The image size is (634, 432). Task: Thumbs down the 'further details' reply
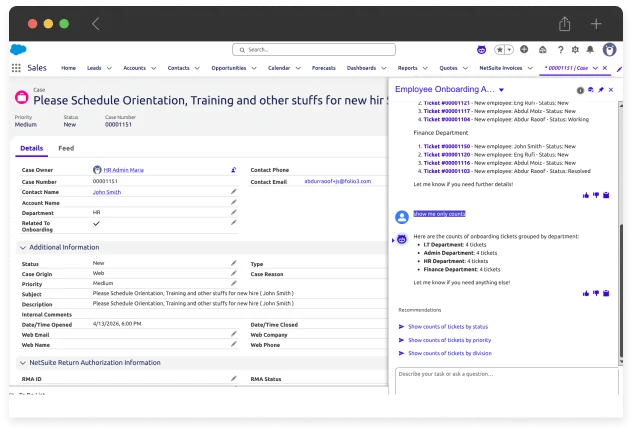click(596, 195)
